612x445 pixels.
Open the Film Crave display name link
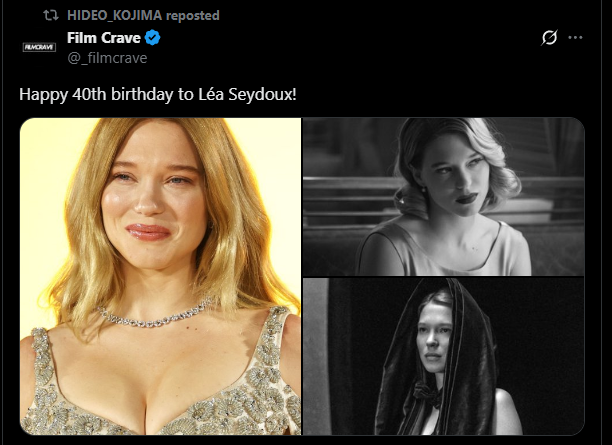click(104, 38)
